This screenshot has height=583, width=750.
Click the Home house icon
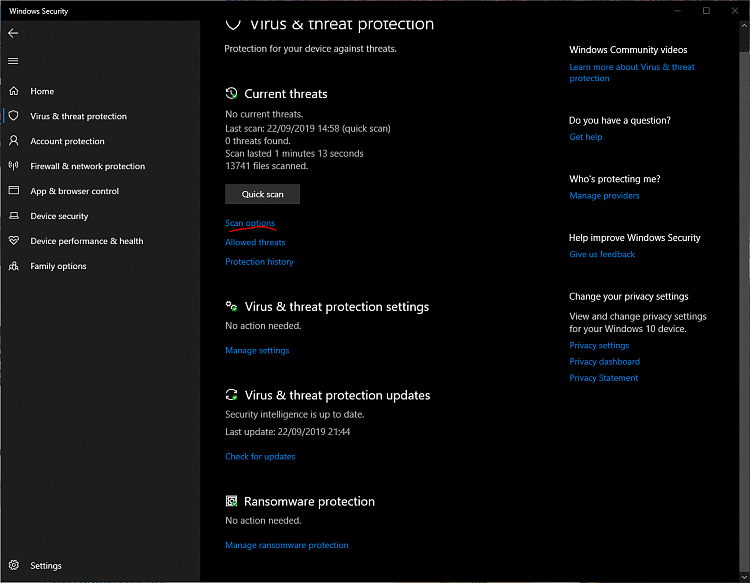click(14, 91)
